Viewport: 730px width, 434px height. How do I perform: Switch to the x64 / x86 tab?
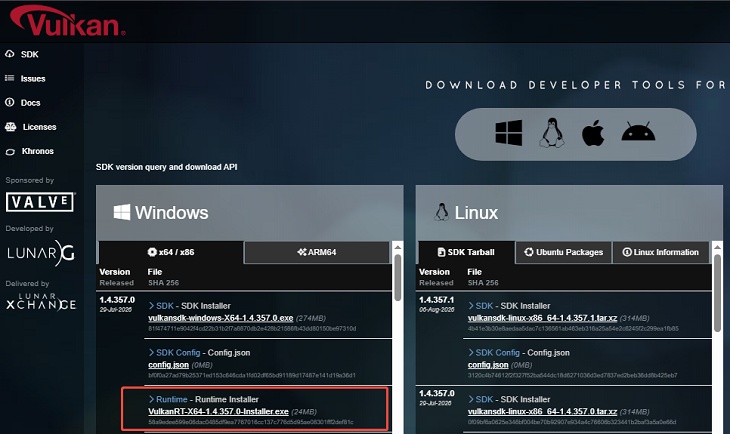pos(171,252)
